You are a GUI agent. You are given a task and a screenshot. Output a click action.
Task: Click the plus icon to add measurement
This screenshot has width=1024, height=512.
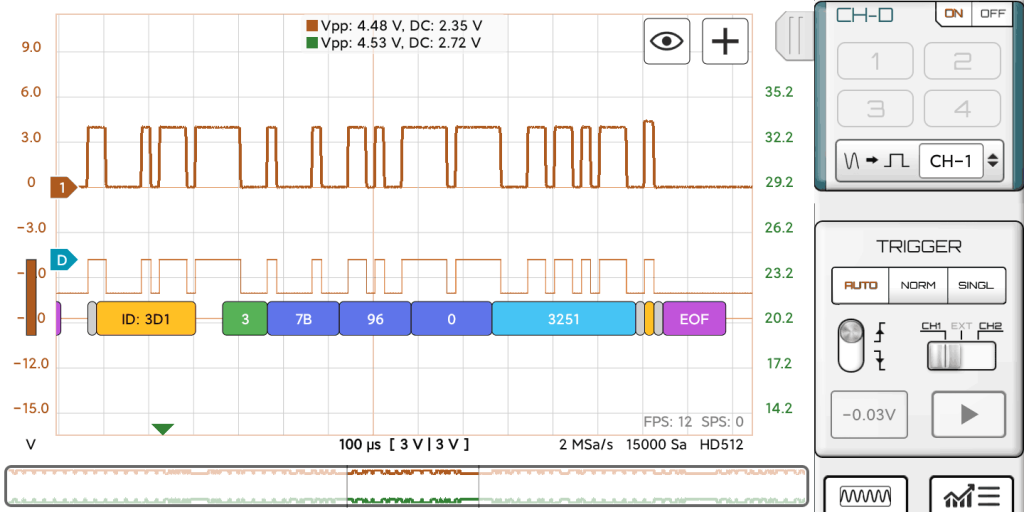pos(725,41)
